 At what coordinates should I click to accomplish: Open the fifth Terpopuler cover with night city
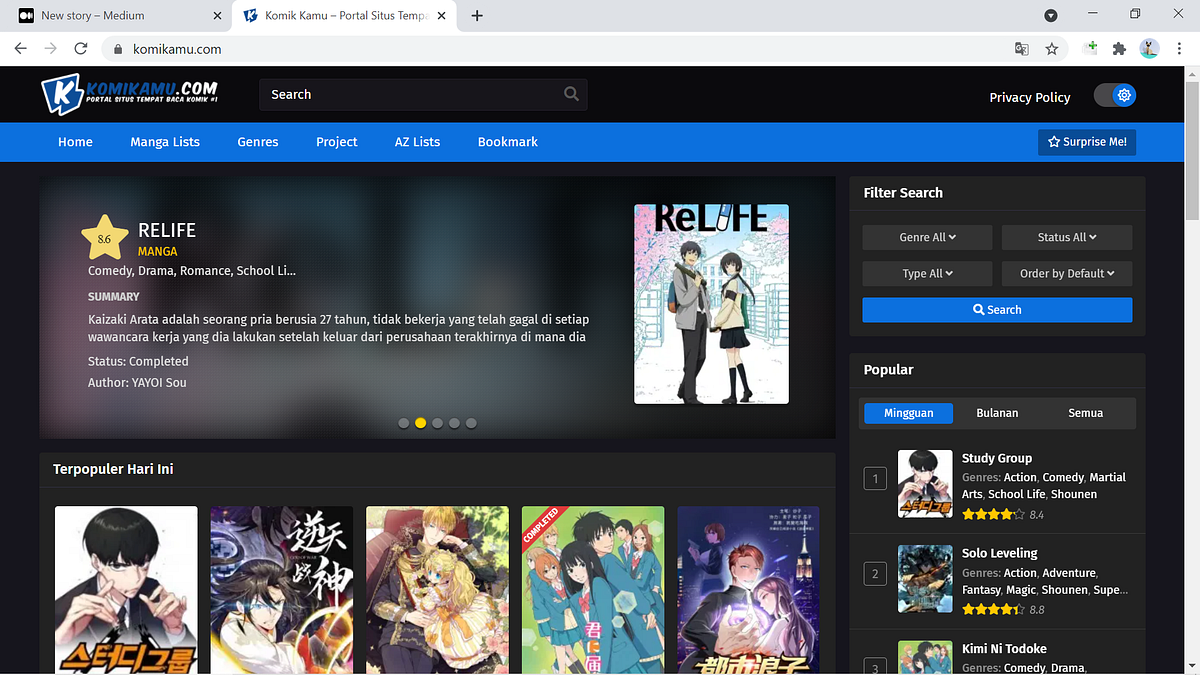(x=749, y=590)
